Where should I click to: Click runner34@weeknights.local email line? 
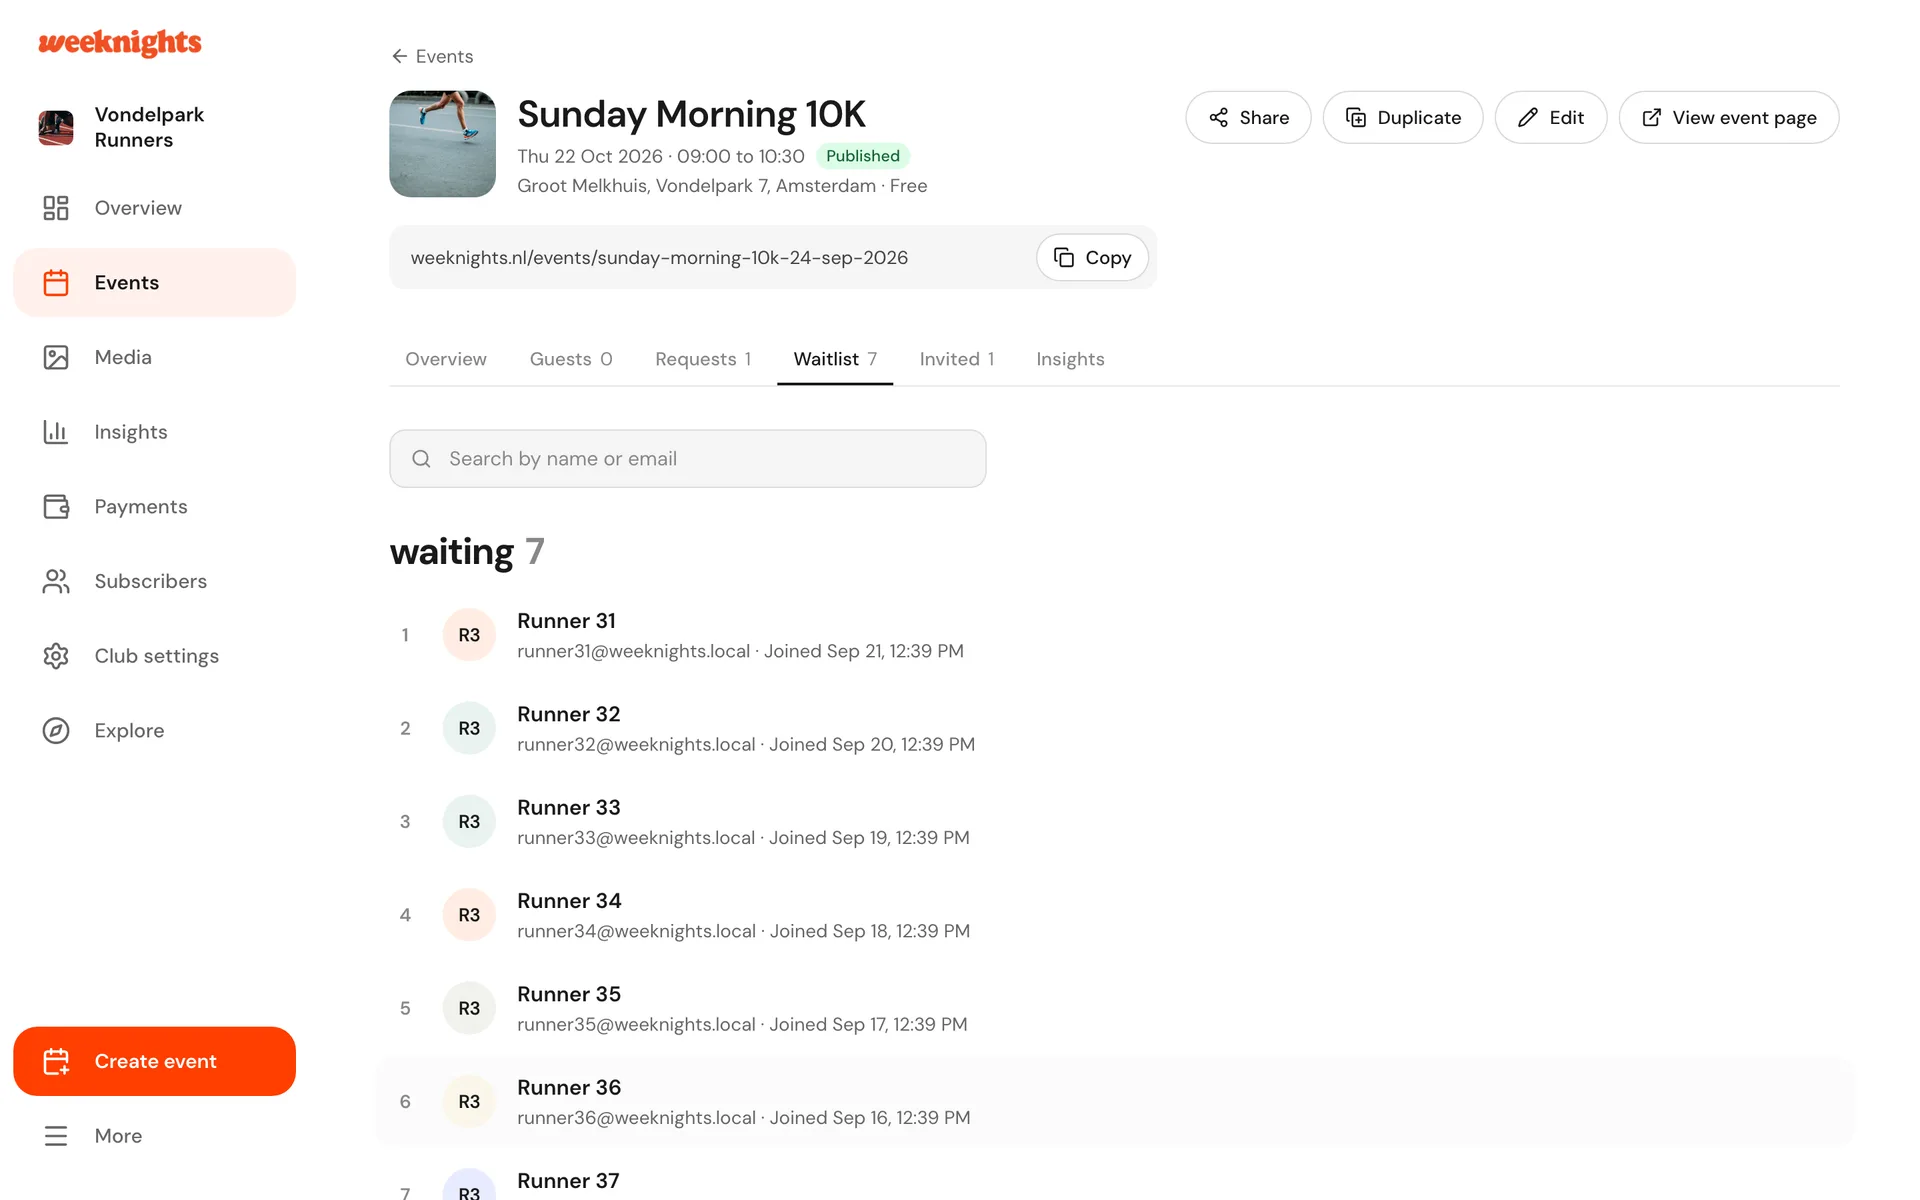pyautogui.click(x=743, y=931)
